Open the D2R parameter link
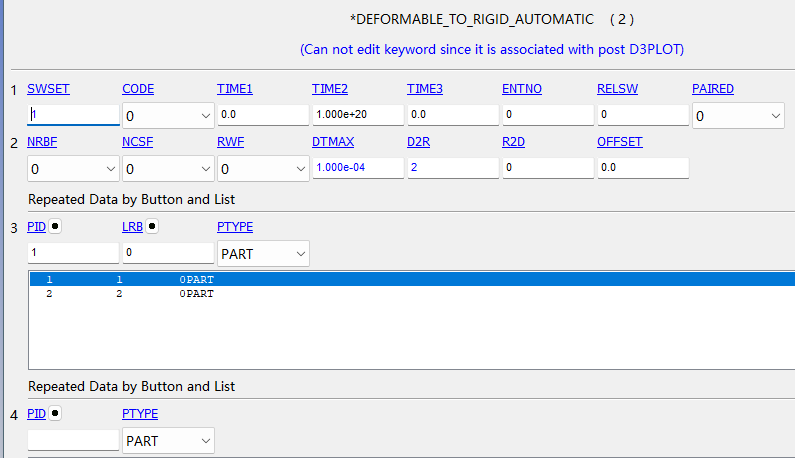This screenshot has width=795, height=458. click(419, 142)
